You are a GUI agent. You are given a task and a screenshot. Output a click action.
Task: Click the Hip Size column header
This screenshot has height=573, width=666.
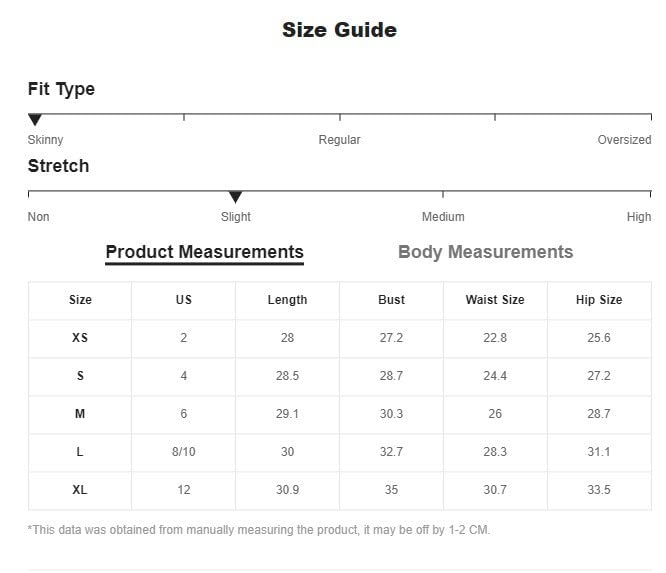599,300
